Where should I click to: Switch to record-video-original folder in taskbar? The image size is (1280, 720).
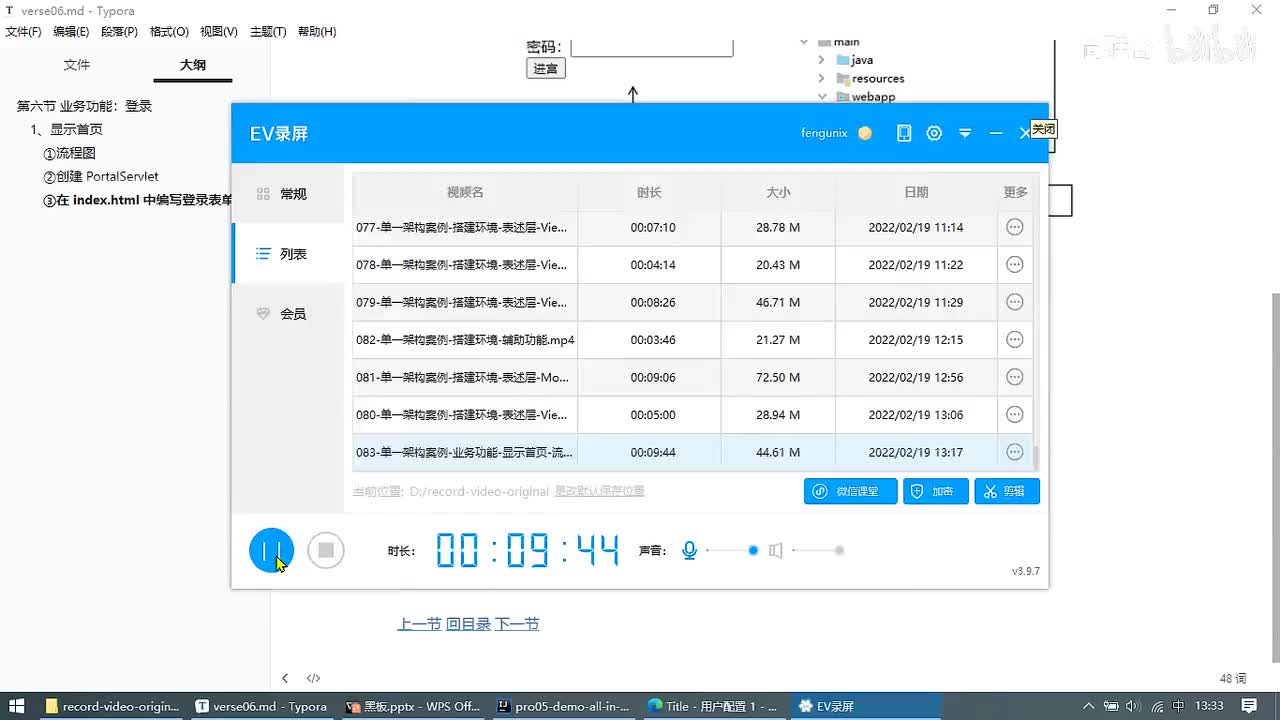click(x=112, y=706)
